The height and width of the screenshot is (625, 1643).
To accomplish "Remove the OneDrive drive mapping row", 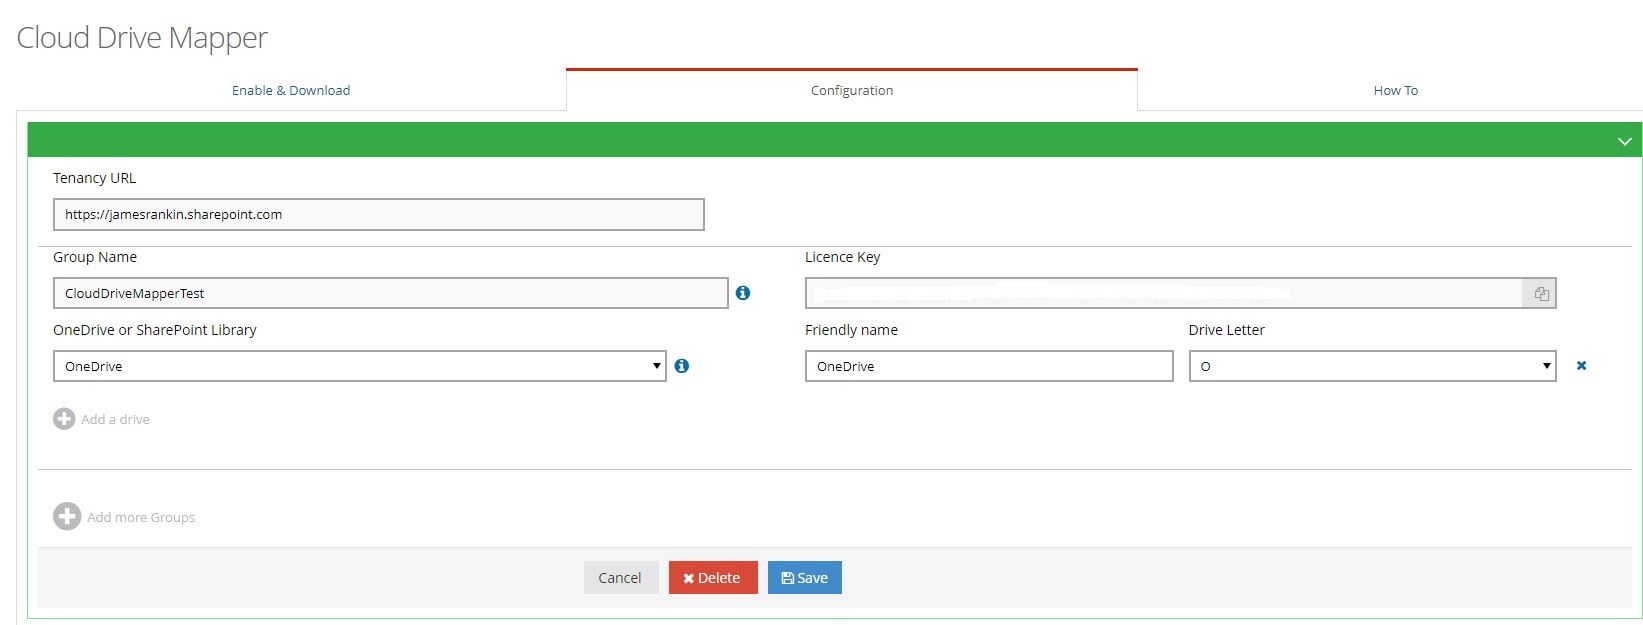I will 1581,366.
